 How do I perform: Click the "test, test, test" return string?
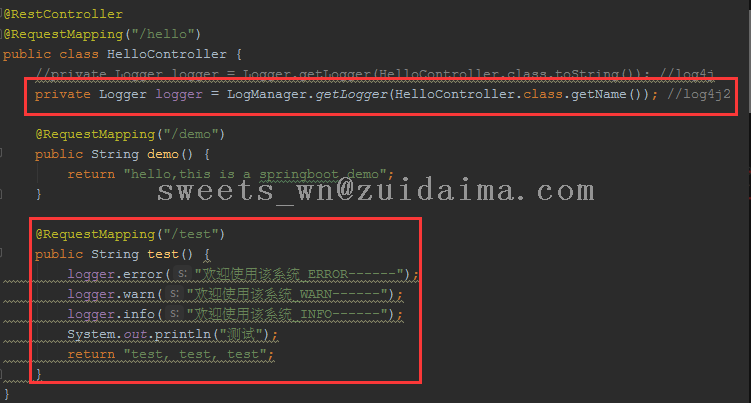coord(195,354)
